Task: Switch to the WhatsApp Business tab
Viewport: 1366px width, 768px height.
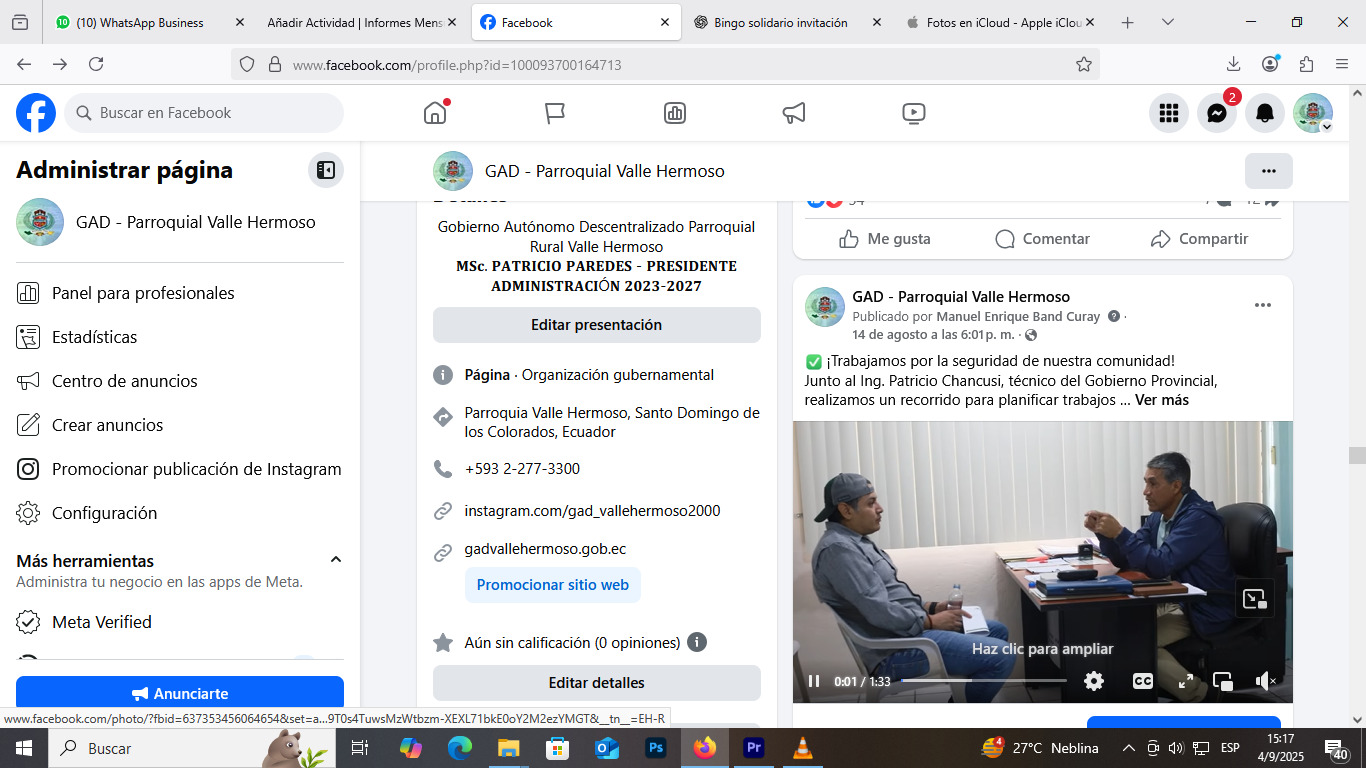Action: 140,22
